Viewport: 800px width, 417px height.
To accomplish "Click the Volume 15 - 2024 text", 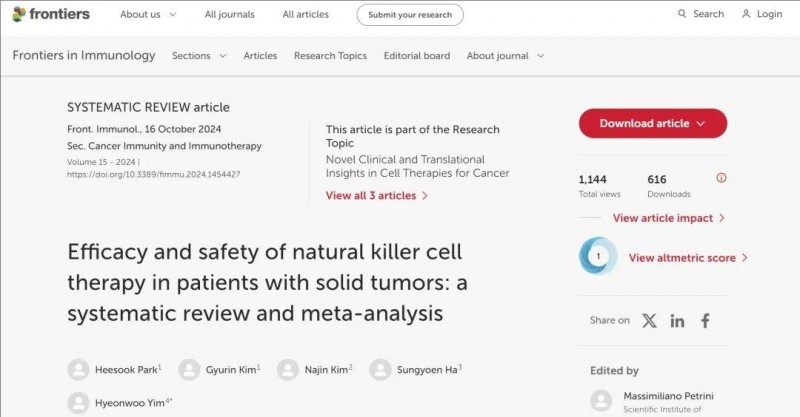I will coord(101,162).
